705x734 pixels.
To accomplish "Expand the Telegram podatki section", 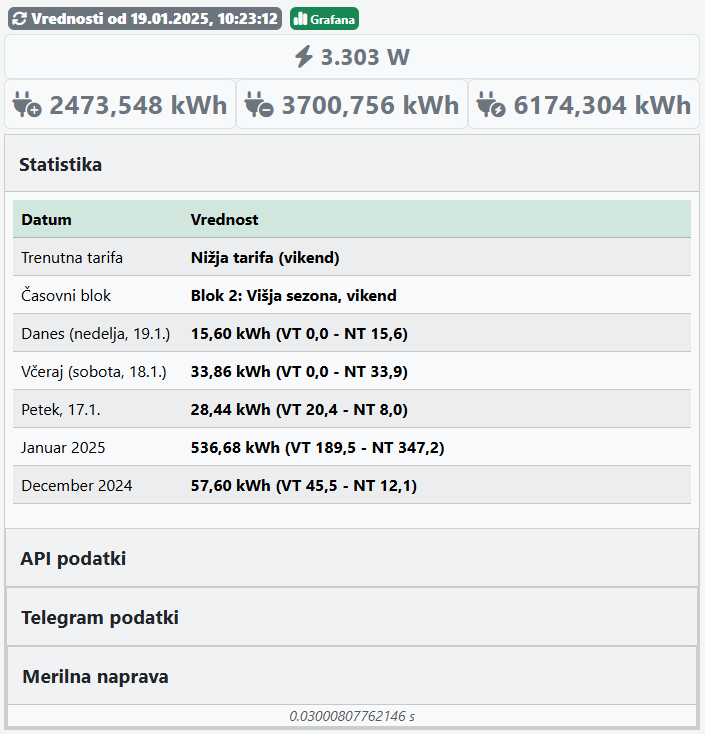I will pyautogui.click(x=352, y=617).
